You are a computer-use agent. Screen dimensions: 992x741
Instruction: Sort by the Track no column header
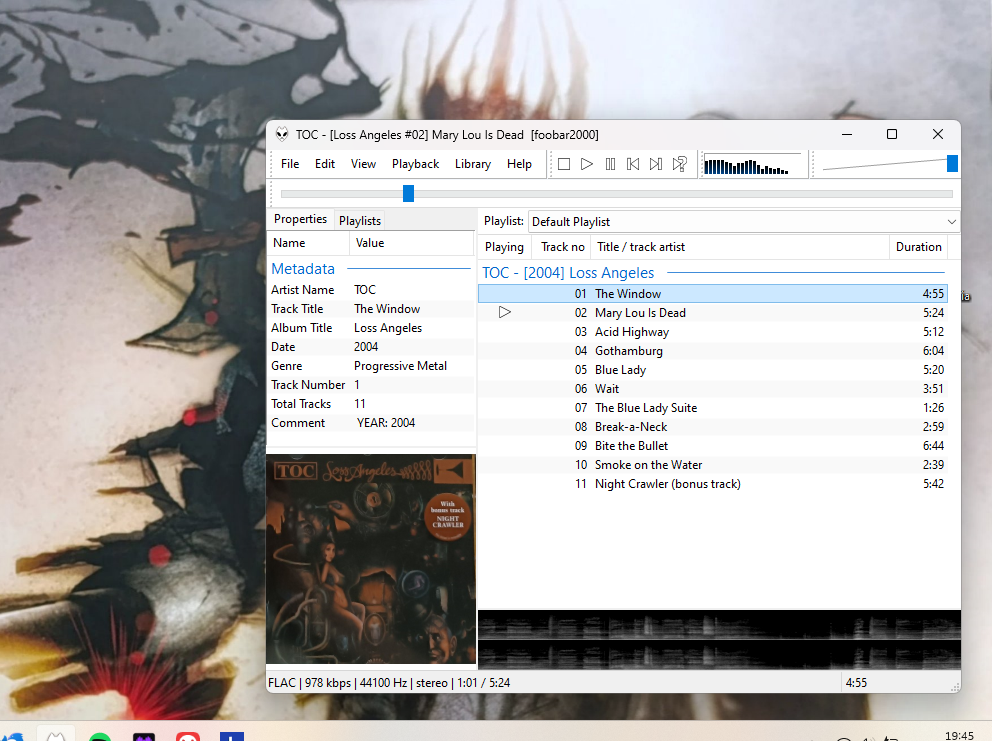(x=562, y=247)
